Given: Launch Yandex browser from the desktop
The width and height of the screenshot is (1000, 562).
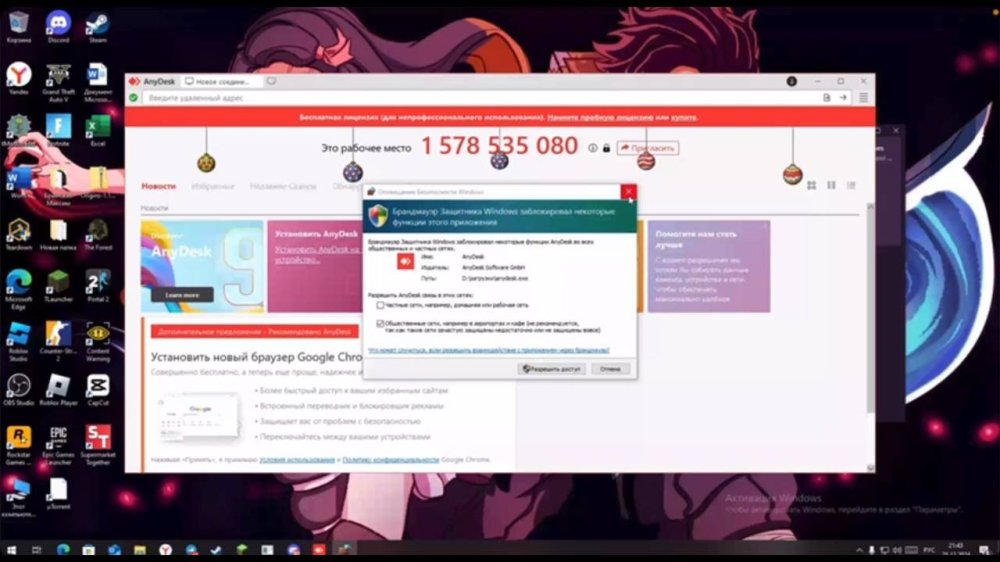Looking at the screenshot, I should pyautogui.click(x=18, y=78).
